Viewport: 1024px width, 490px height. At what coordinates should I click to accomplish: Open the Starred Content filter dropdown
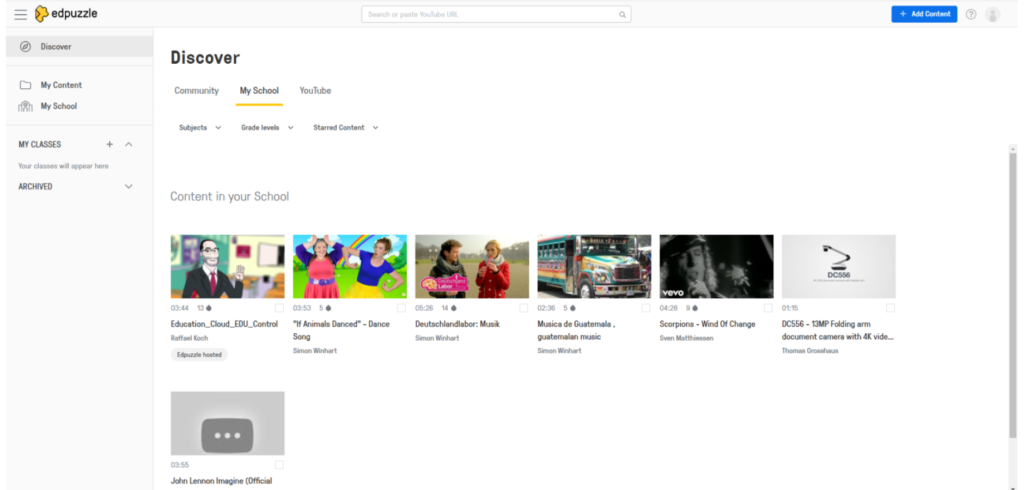pyautogui.click(x=345, y=127)
